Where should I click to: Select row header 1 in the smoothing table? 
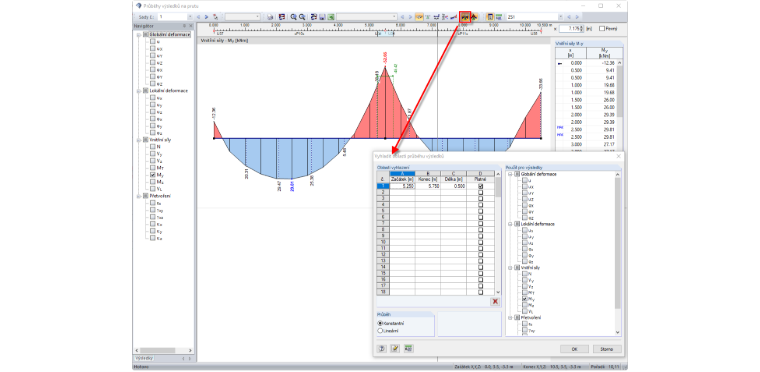(383, 186)
